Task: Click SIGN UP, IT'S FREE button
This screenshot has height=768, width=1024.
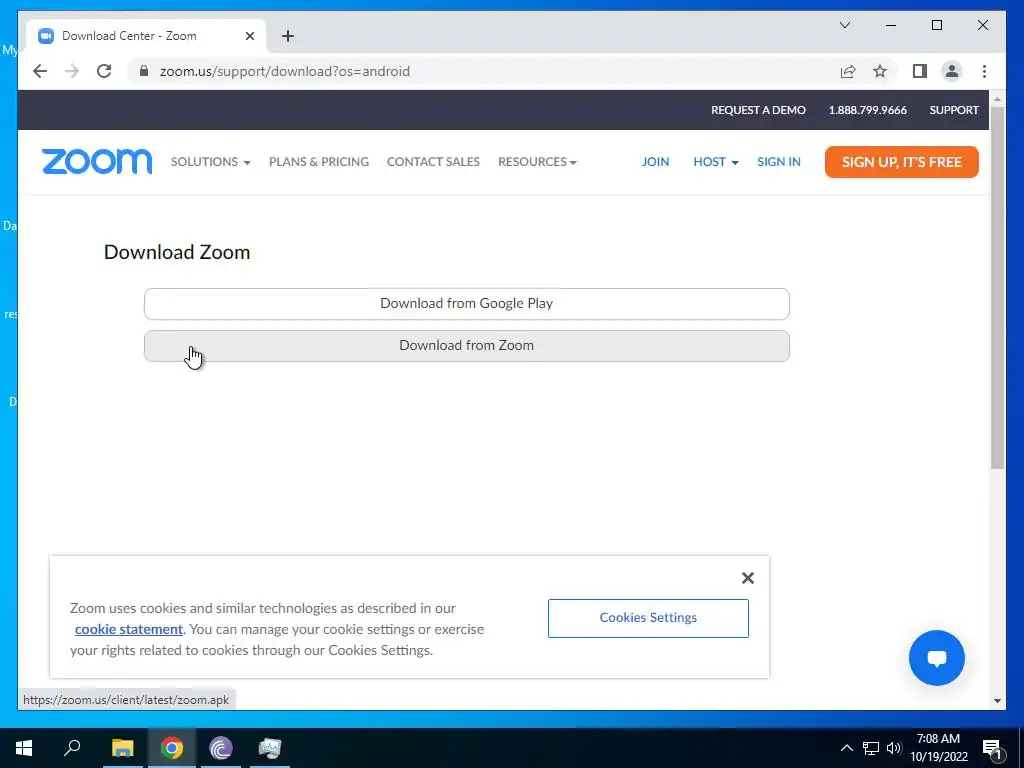Action: [901, 162]
